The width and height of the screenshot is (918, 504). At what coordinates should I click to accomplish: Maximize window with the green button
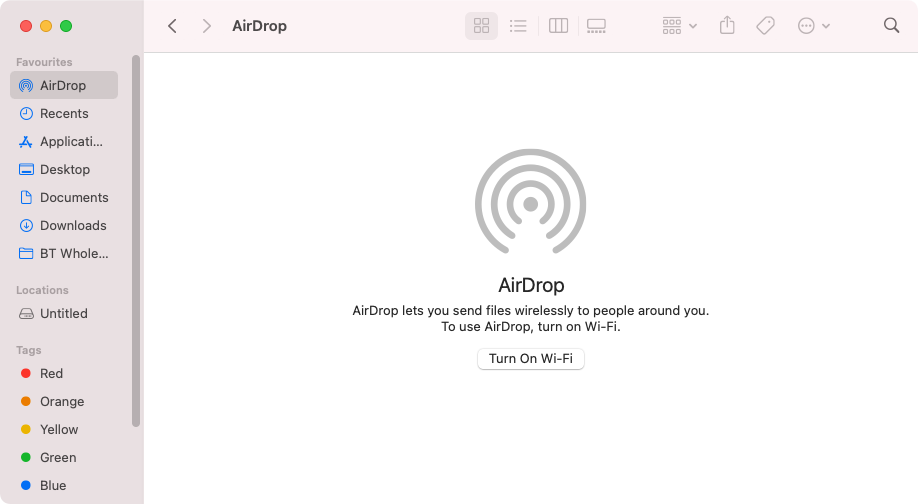tap(66, 26)
